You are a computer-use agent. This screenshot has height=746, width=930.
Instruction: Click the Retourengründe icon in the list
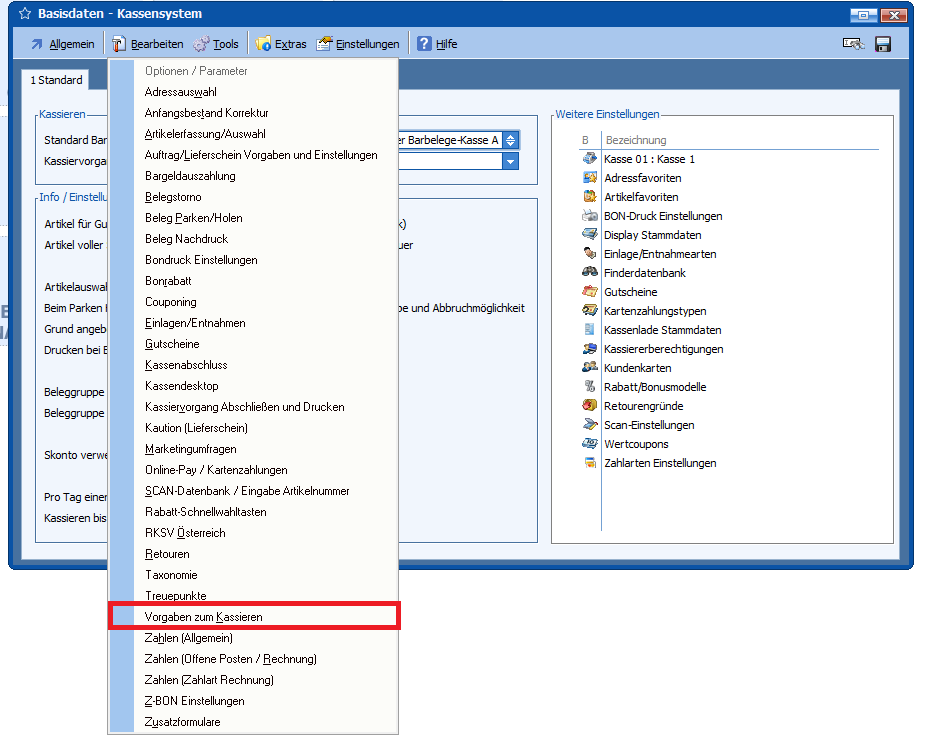(589, 406)
